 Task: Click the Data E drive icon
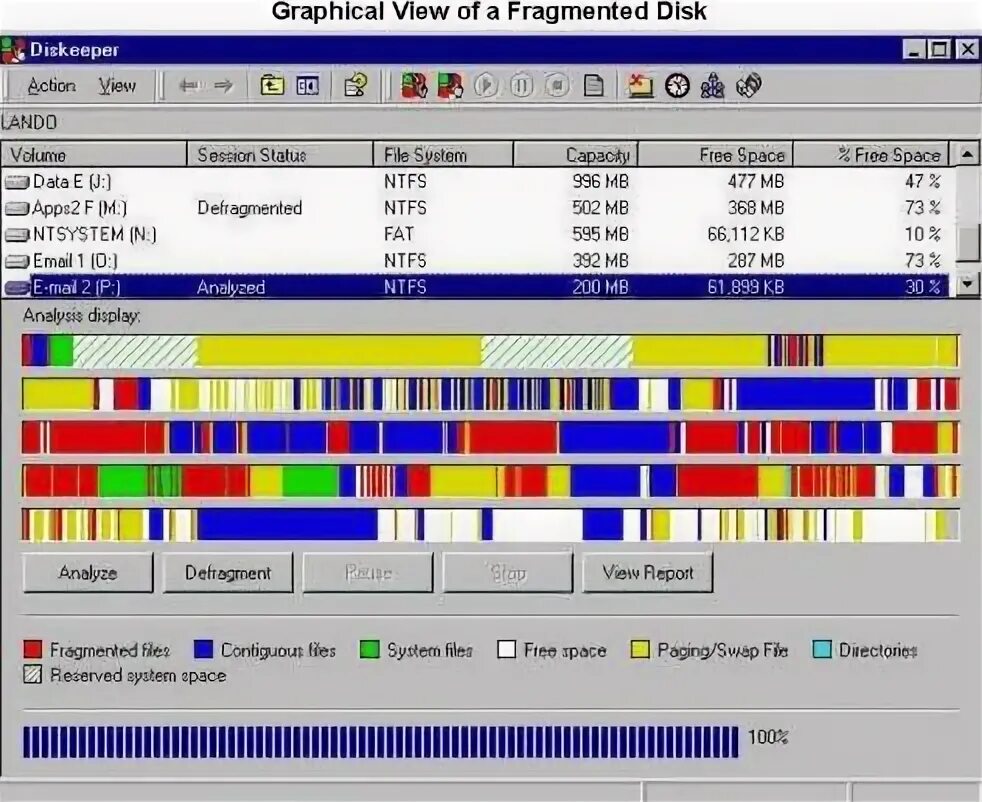click(x=17, y=182)
